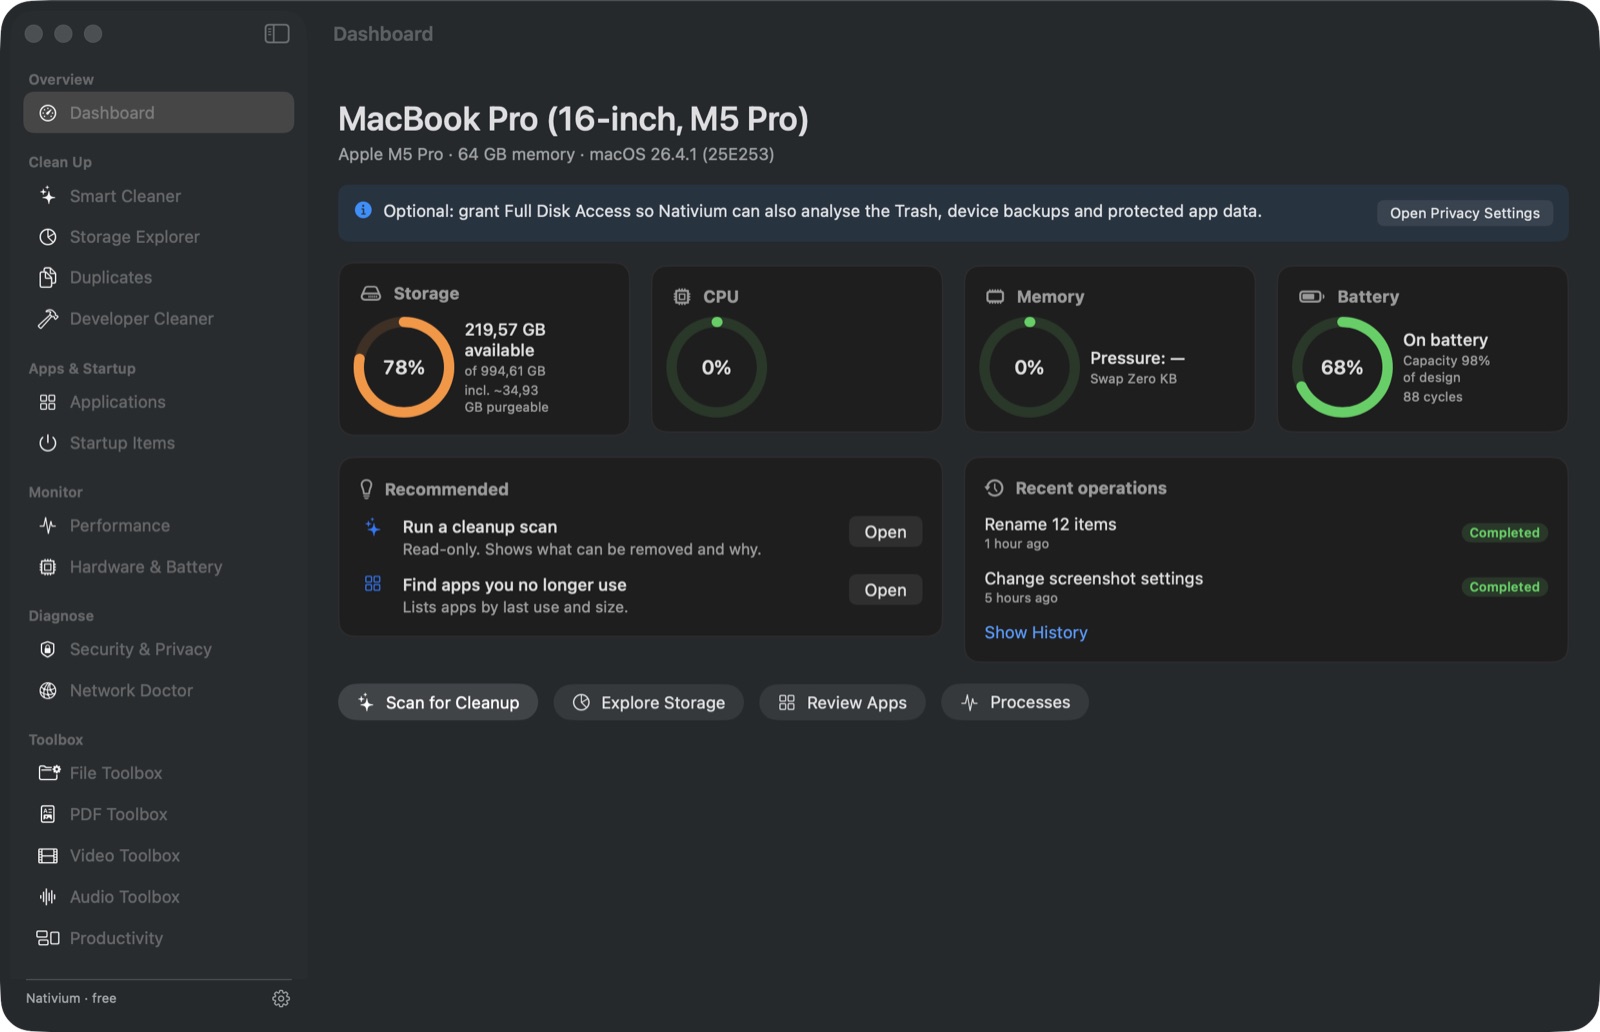
Task: Click the Battery icon in the card
Action: coord(1311,296)
